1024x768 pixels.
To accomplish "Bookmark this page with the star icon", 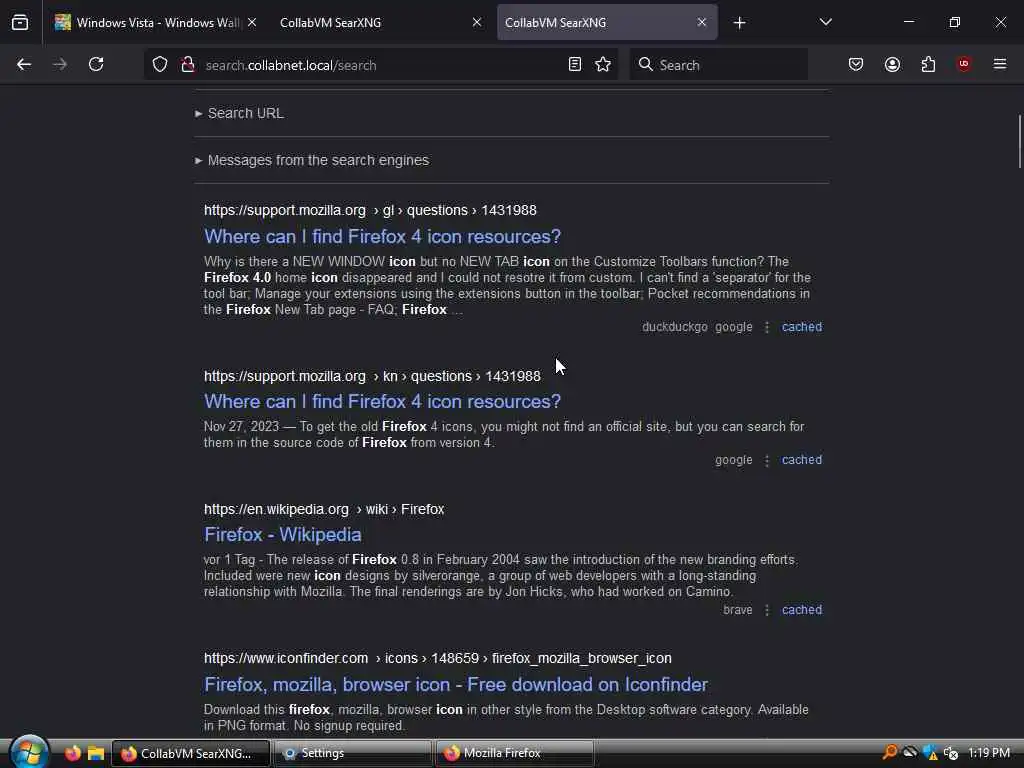I will pos(603,65).
